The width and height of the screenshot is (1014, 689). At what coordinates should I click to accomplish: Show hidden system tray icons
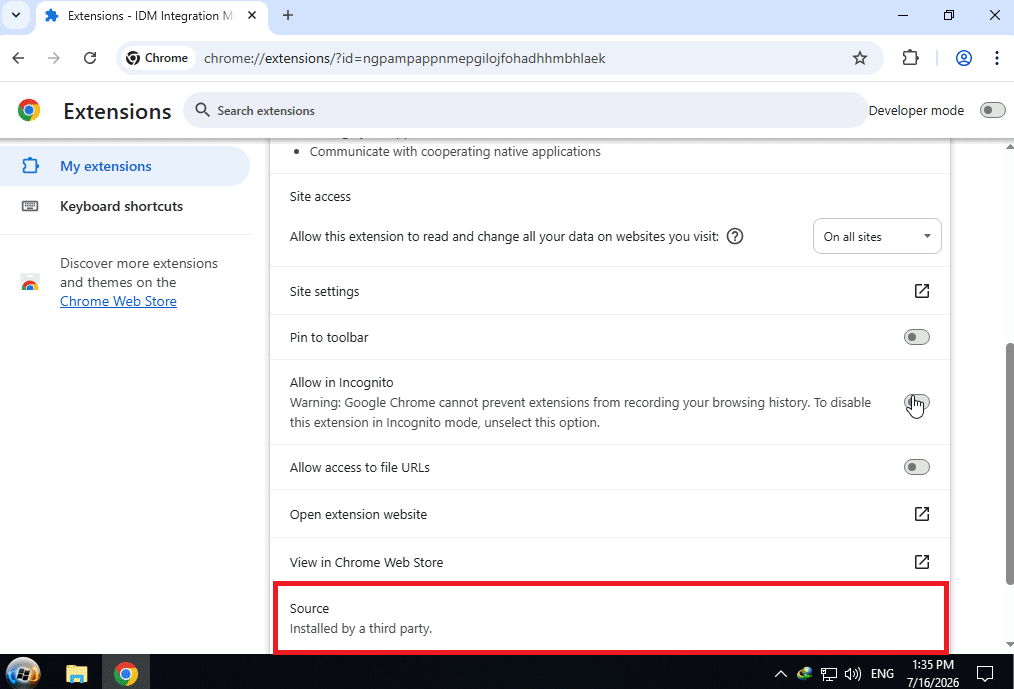[x=781, y=674]
